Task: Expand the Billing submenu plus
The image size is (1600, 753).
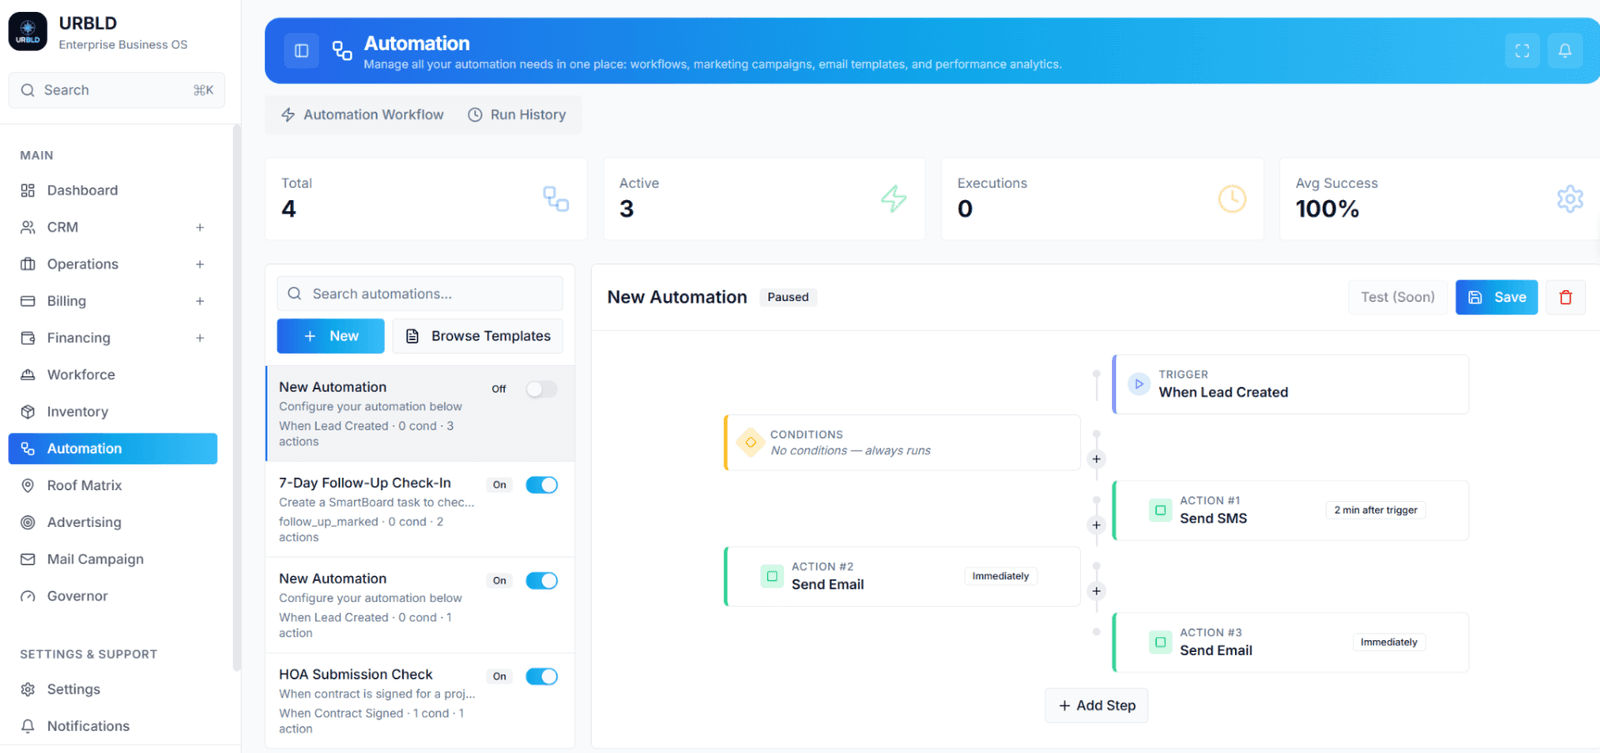Action: [200, 301]
